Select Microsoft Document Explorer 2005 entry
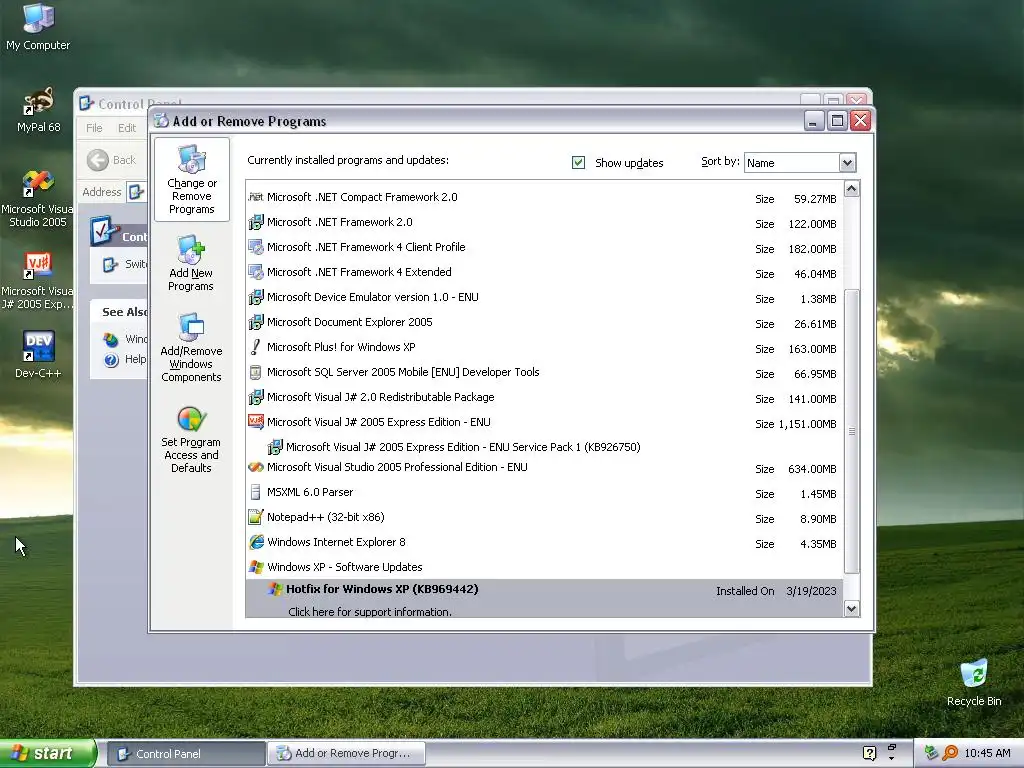 point(545,323)
